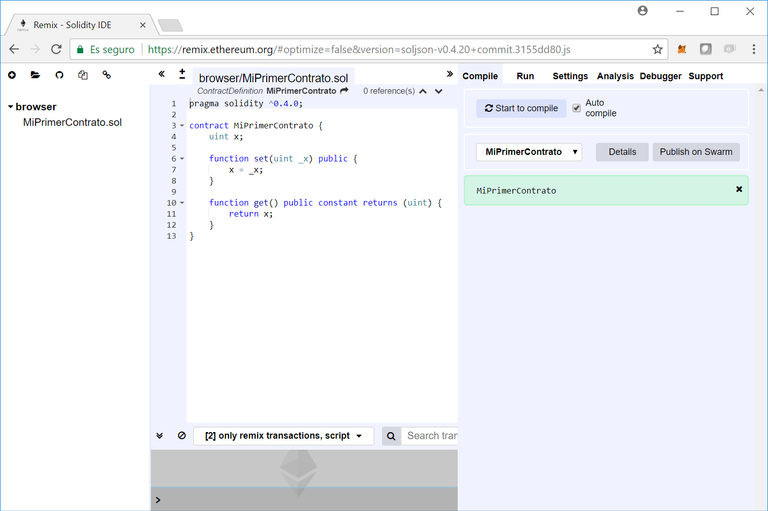Open the gray square browser extension
The image size is (768, 511).
point(705,49)
